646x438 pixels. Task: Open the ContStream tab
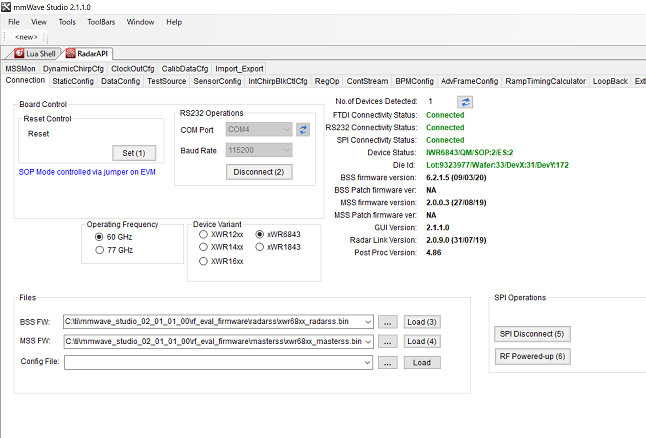pyautogui.click(x=367, y=81)
